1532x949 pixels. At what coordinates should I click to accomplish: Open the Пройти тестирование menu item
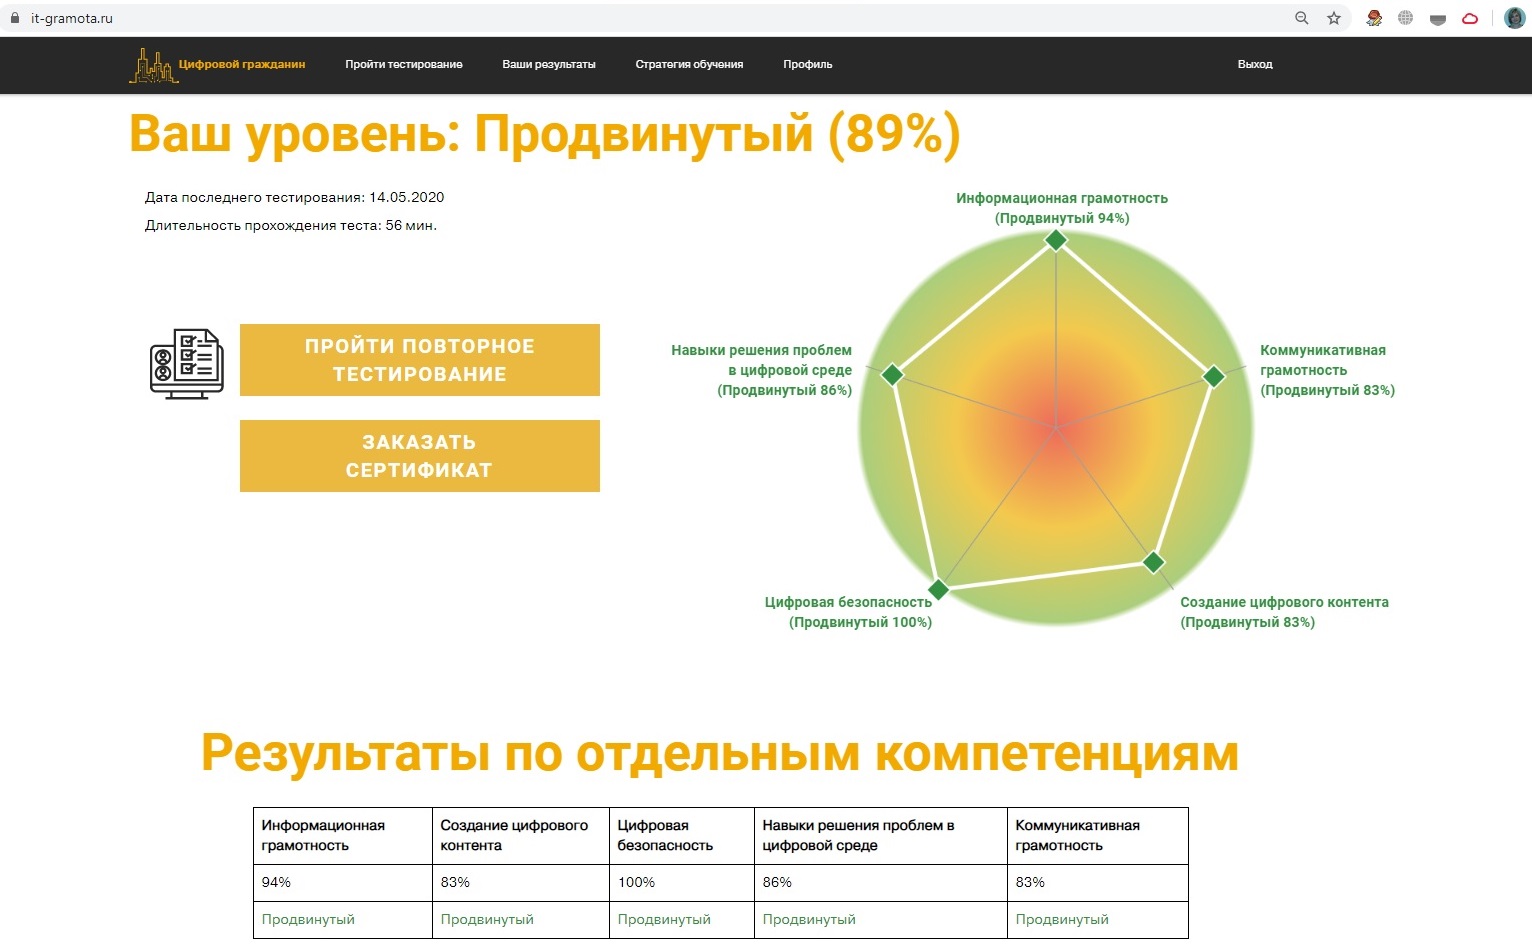pyautogui.click(x=403, y=64)
